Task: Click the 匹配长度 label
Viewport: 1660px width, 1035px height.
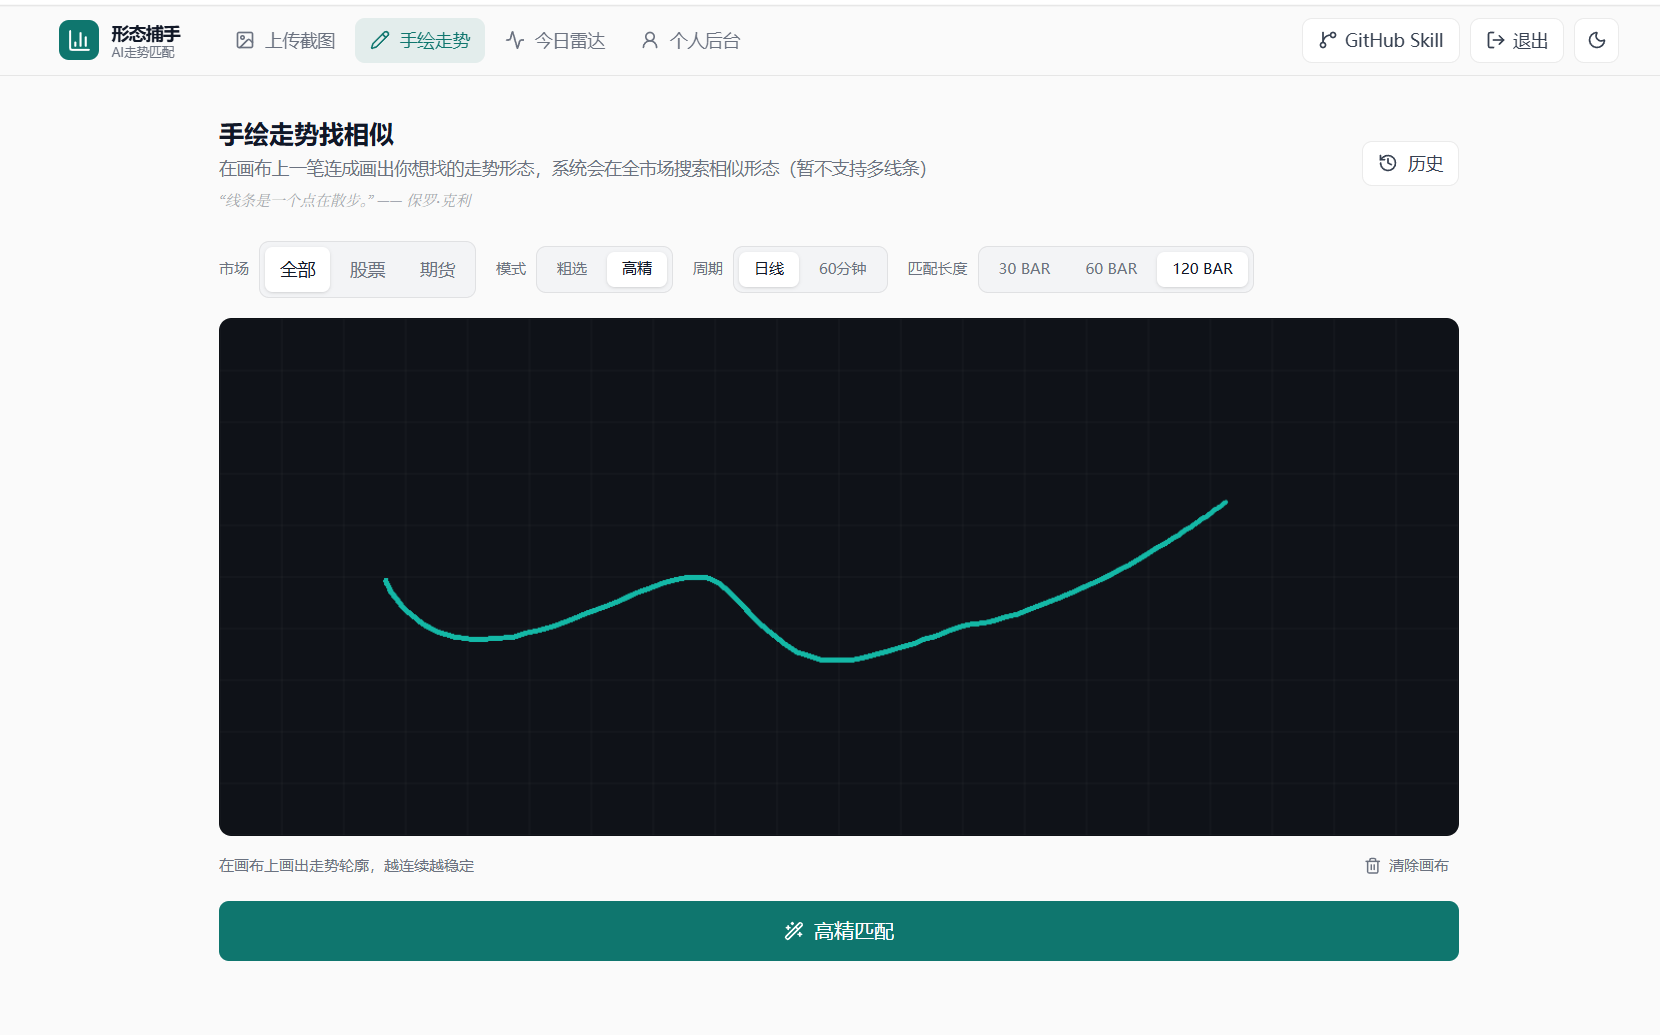Action: point(938,269)
